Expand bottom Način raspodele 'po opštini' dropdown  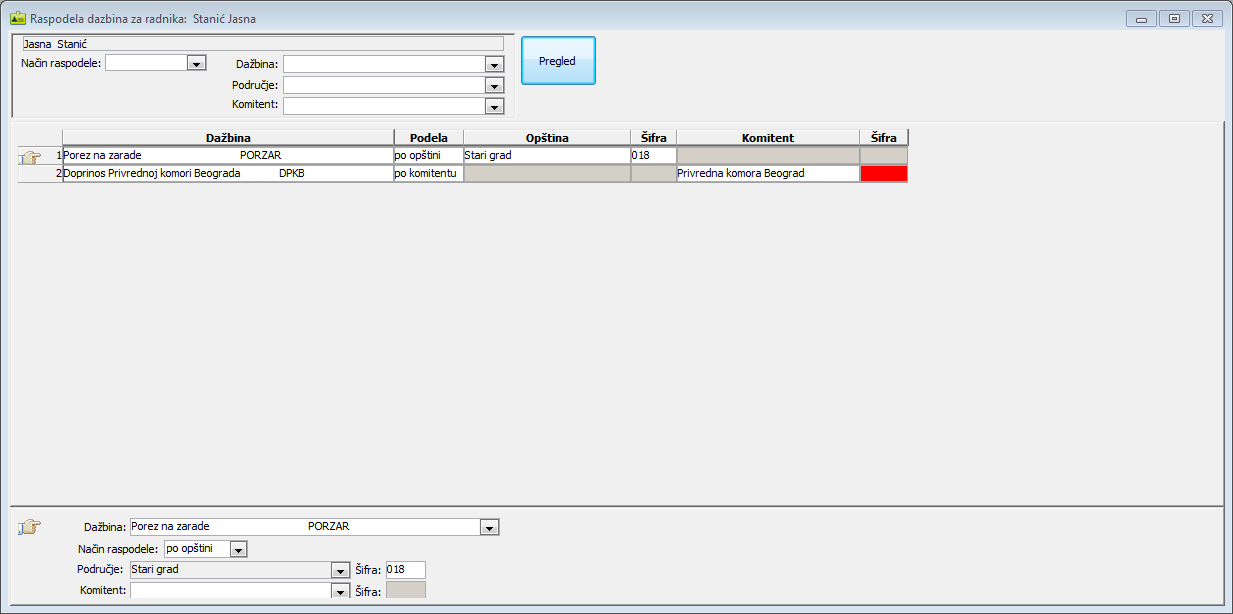tap(237, 549)
